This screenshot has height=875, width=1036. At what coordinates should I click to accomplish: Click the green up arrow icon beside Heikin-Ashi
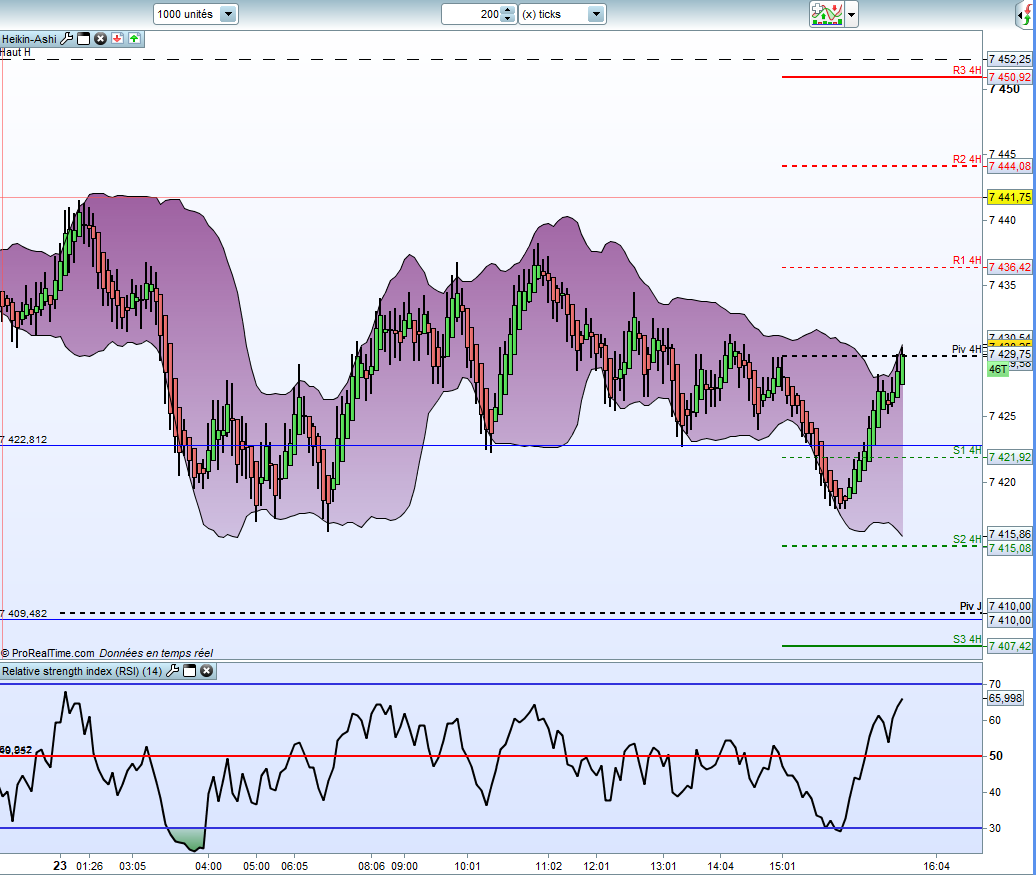pos(134,39)
